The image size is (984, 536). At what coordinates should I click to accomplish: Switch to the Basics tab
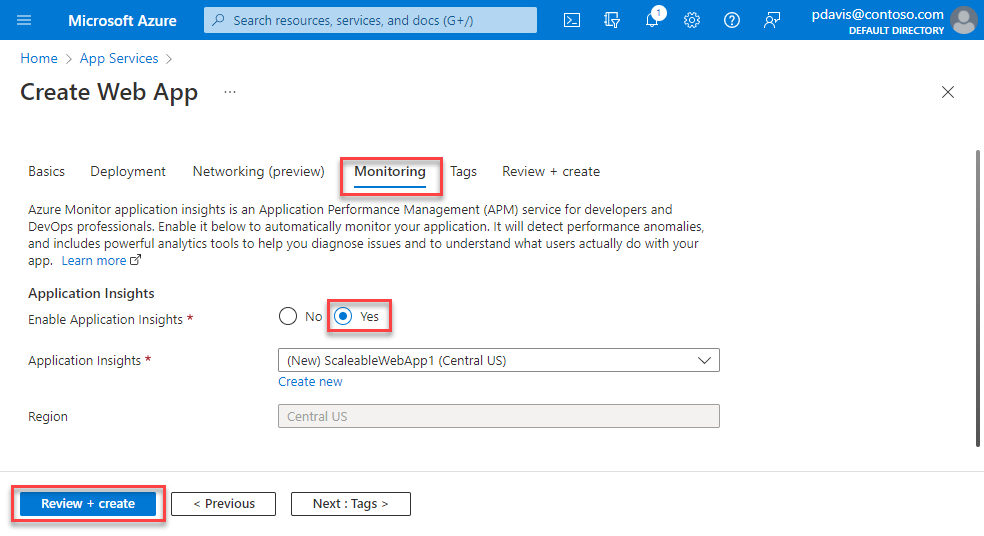point(46,172)
